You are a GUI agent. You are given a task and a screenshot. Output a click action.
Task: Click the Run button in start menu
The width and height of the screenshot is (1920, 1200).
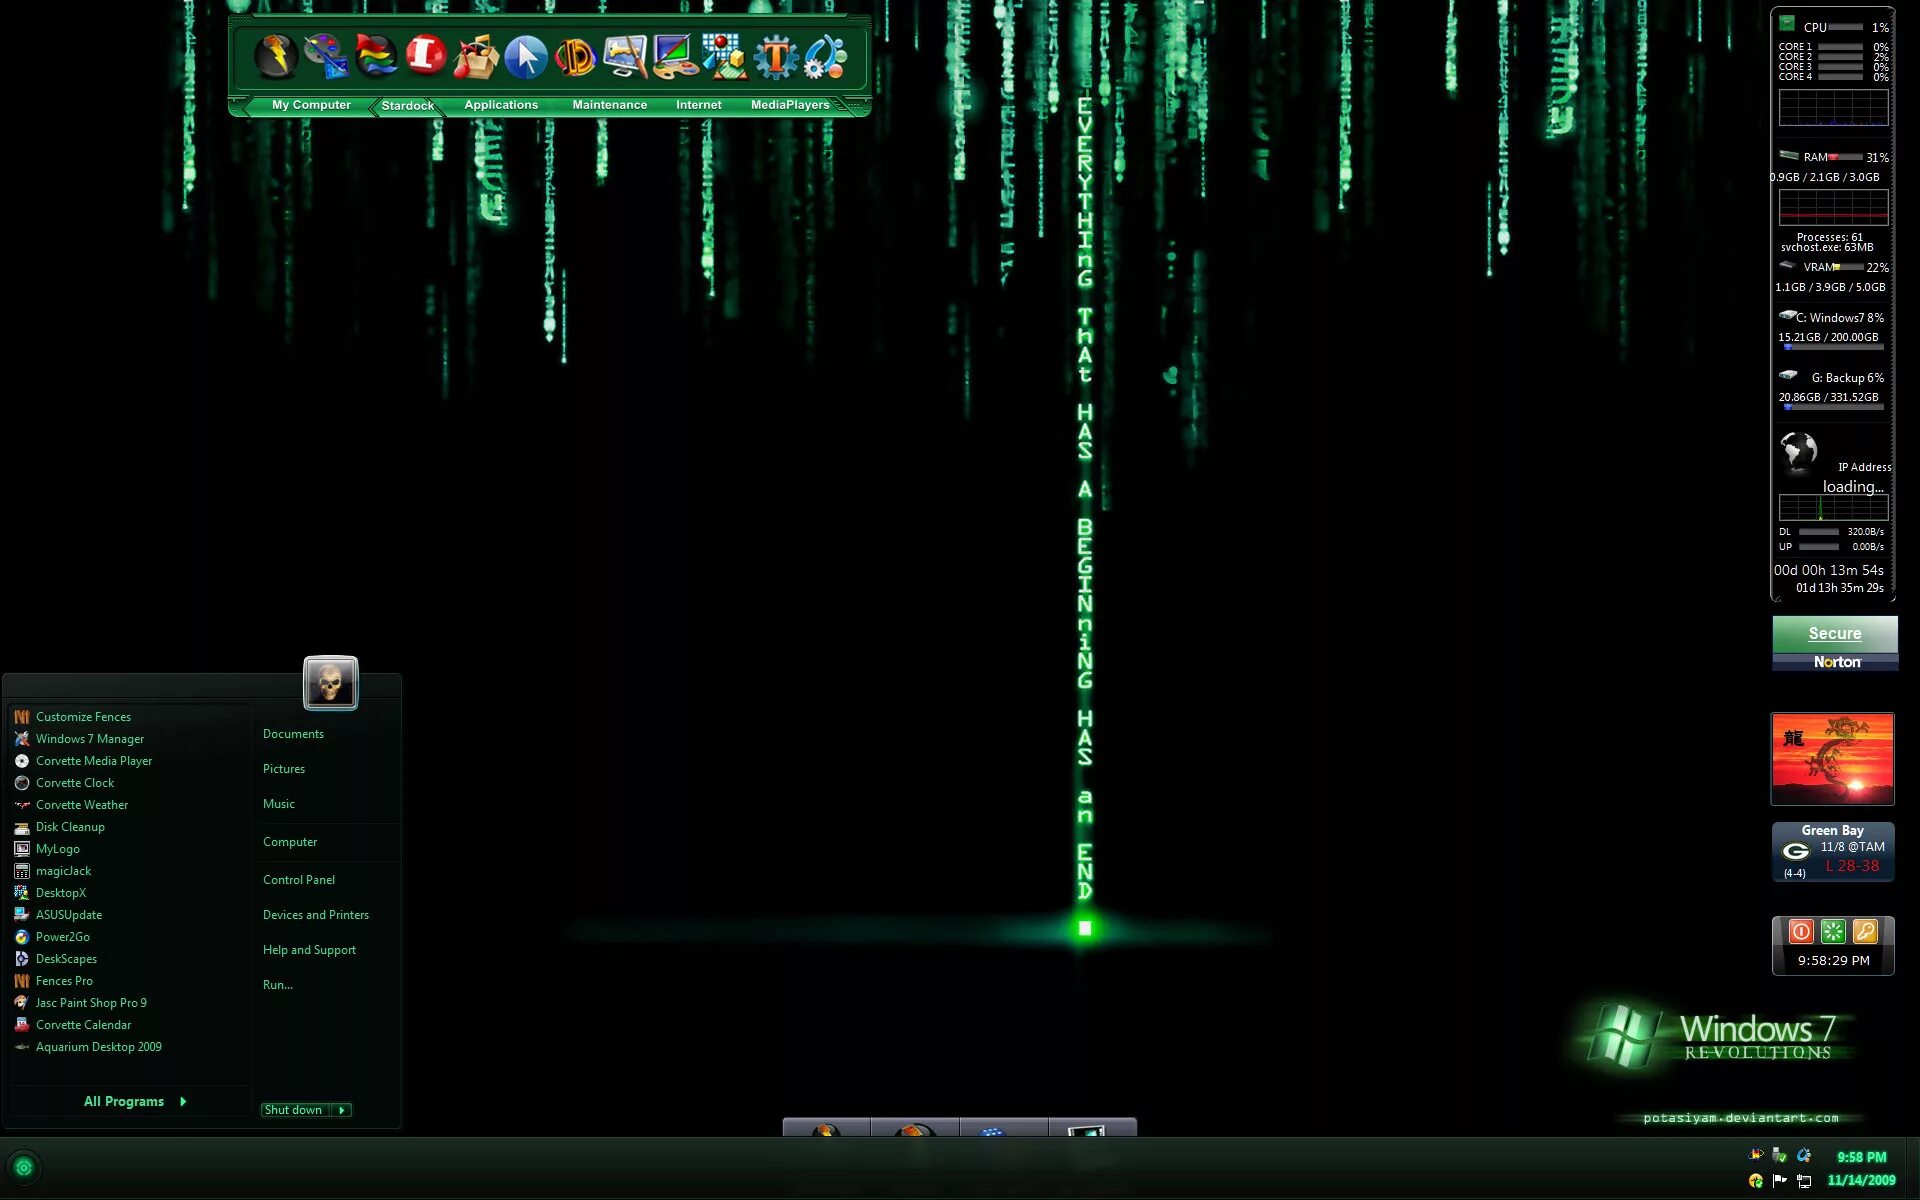coord(276,984)
